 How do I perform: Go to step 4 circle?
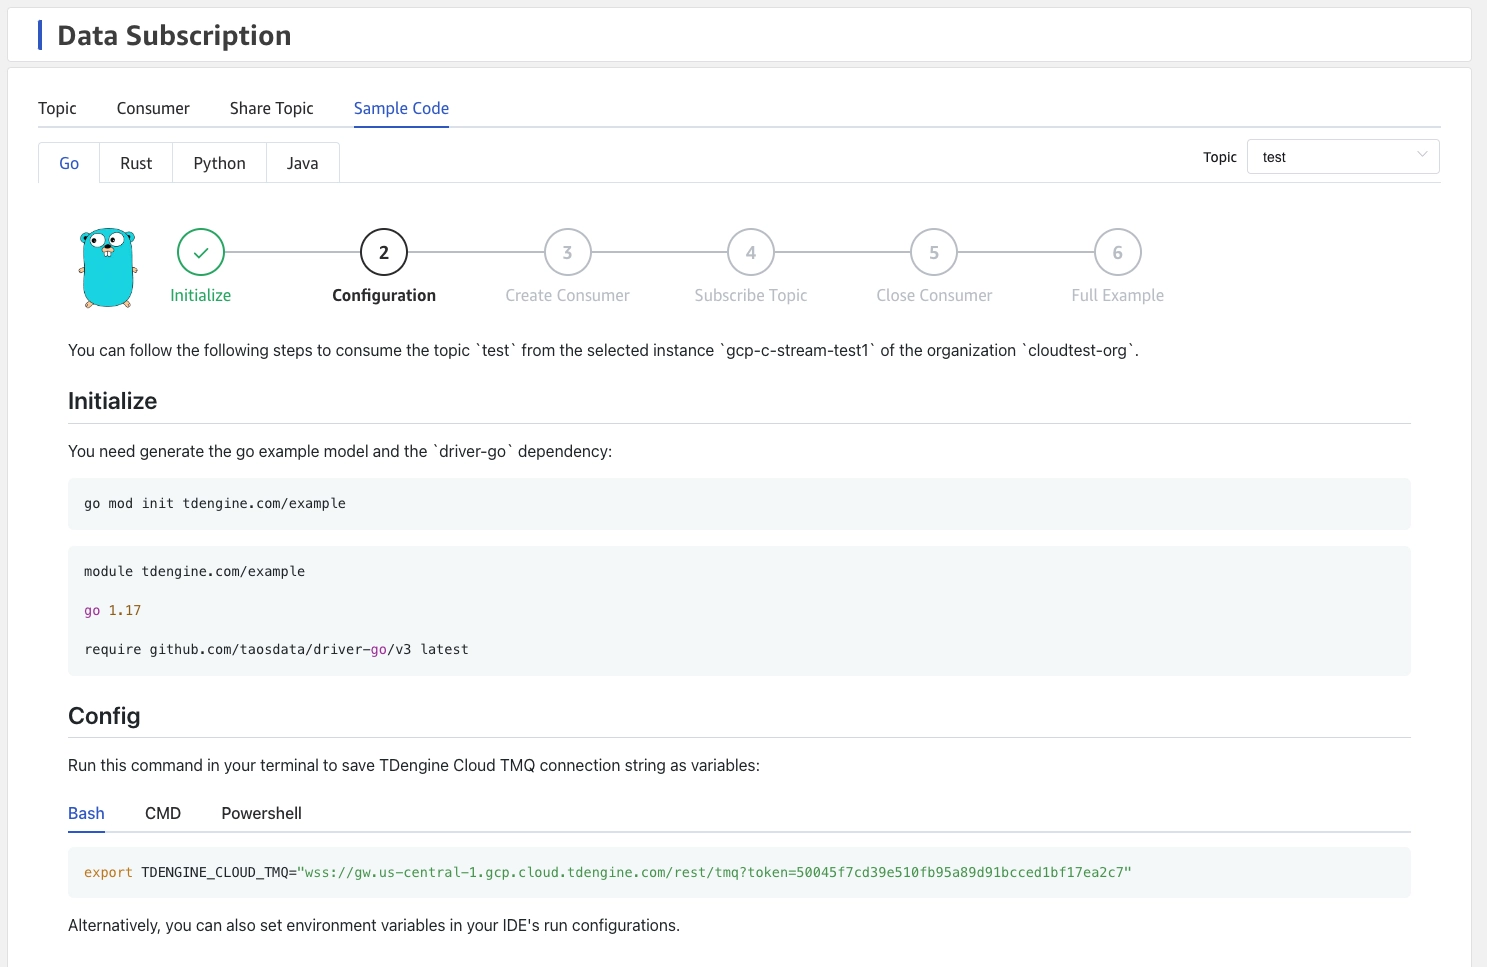pyautogui.click(x=751, y=252)
